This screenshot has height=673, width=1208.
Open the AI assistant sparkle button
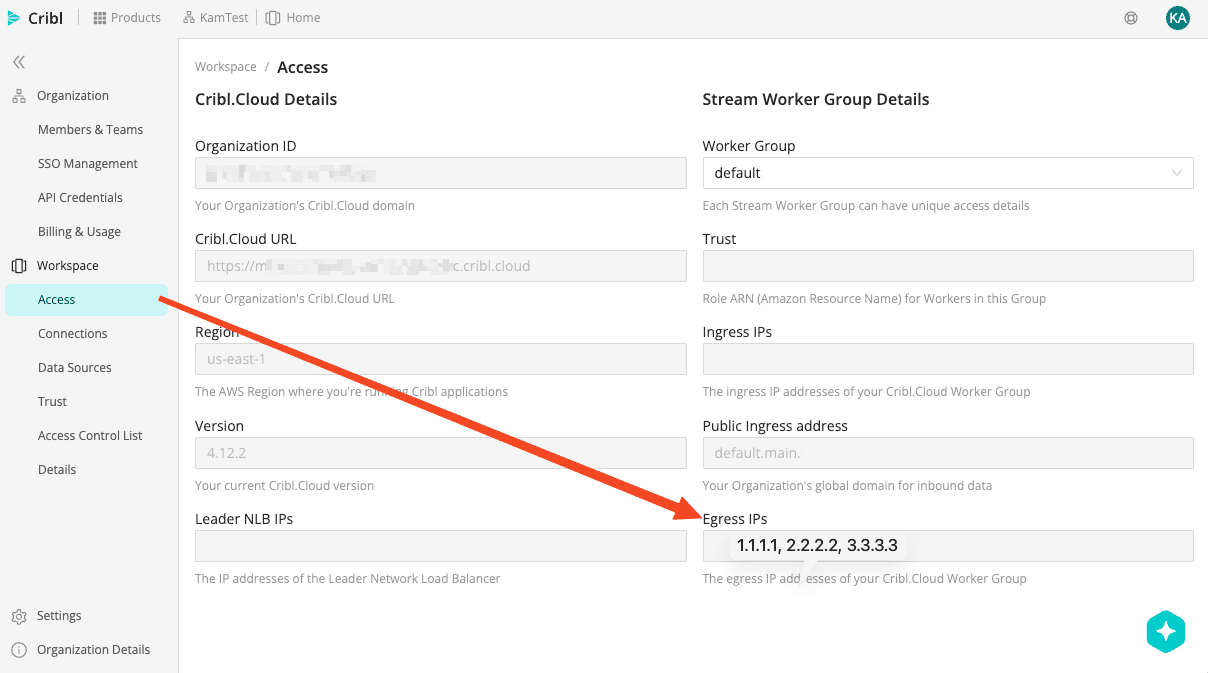1165,632
